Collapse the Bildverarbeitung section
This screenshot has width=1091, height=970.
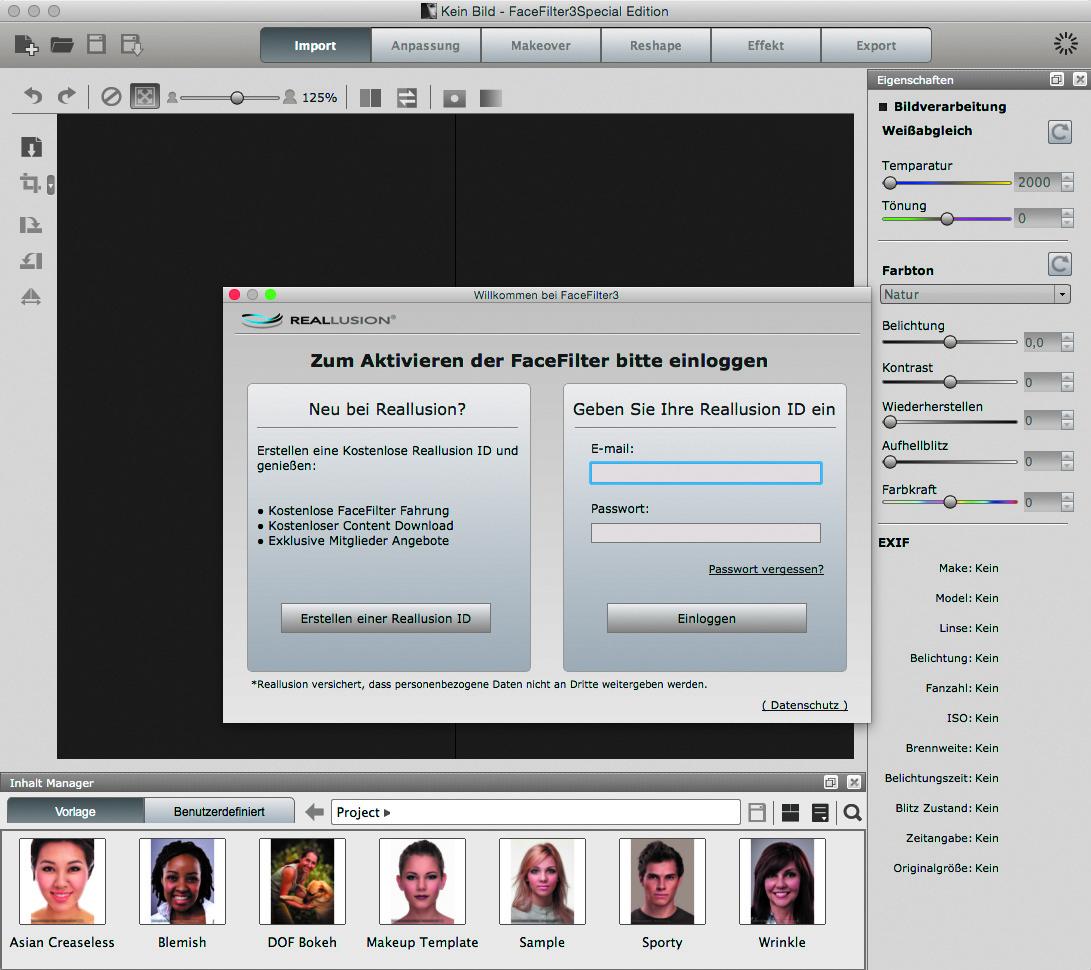[x=883, y=106]
